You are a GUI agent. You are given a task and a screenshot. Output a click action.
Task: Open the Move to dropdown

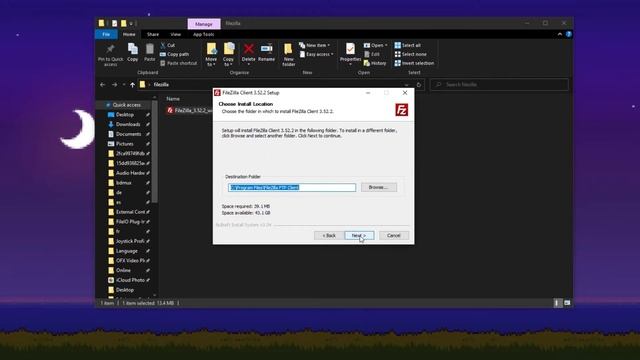point(211,55)
